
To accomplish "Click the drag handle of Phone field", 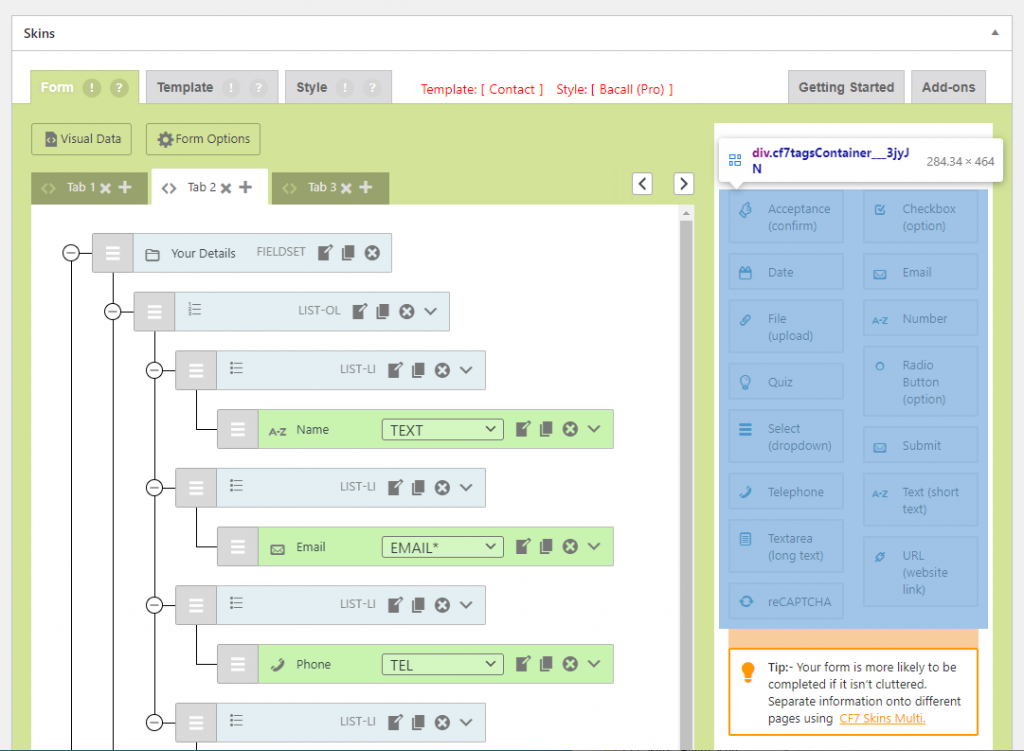I will (x=237, y=664).
